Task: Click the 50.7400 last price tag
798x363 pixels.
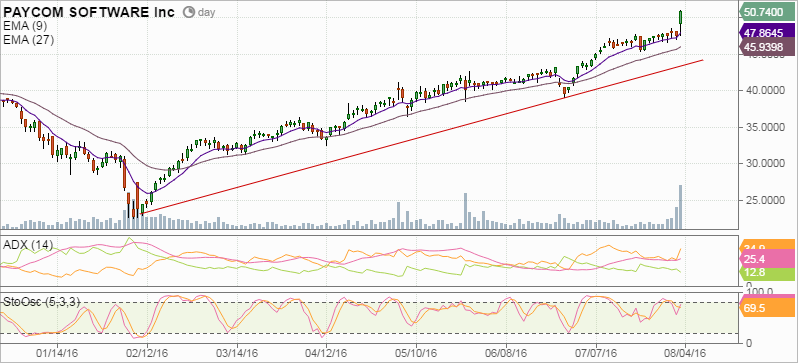Action: pos(767,12)
